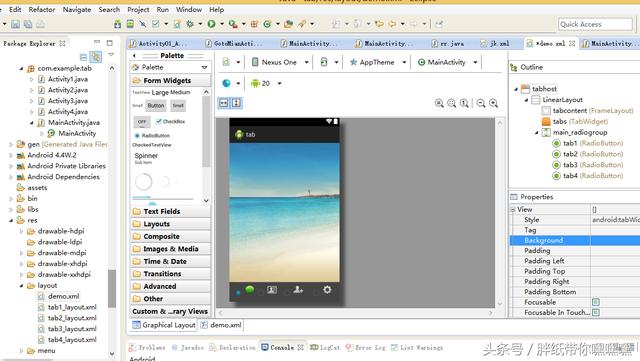
Task: Collapse the main_radiogroup node in Outline
Action: click(x=536, y=133)
